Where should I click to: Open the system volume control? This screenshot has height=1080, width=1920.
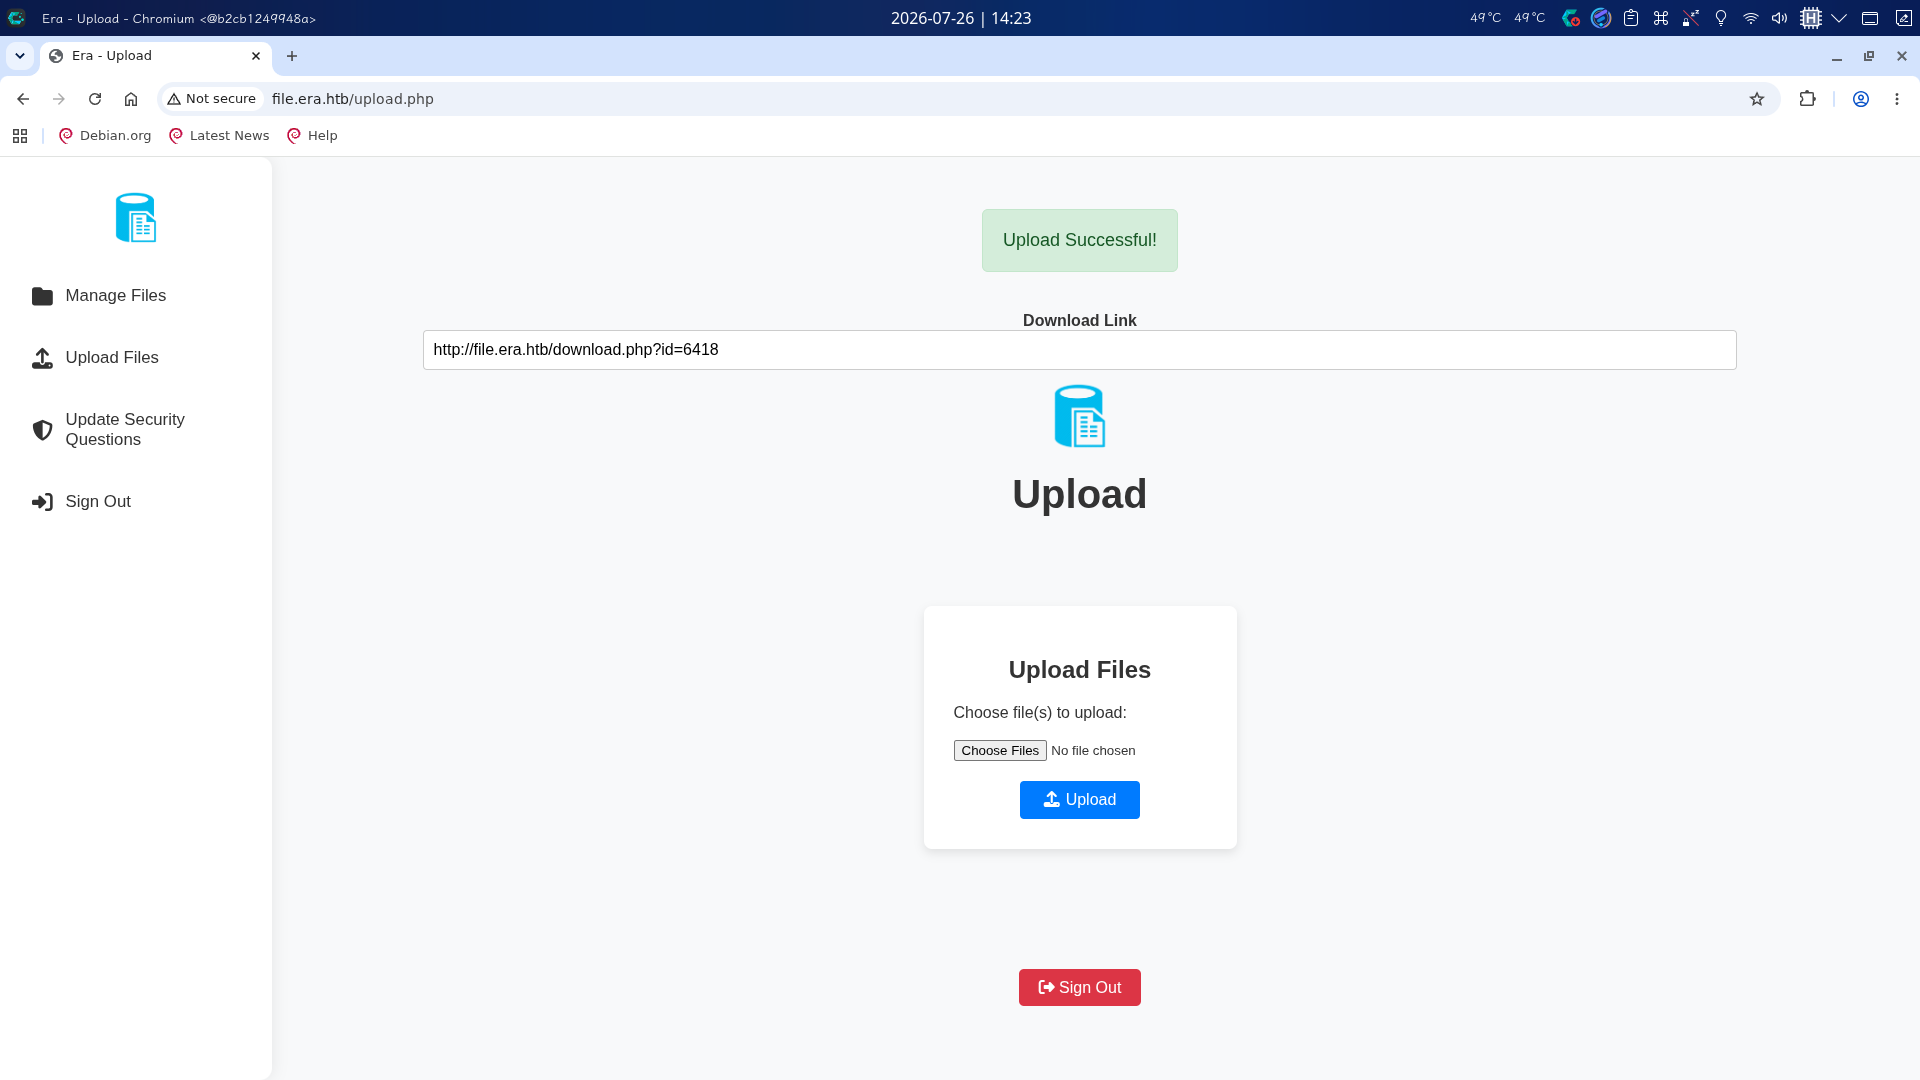point(1779,18)
